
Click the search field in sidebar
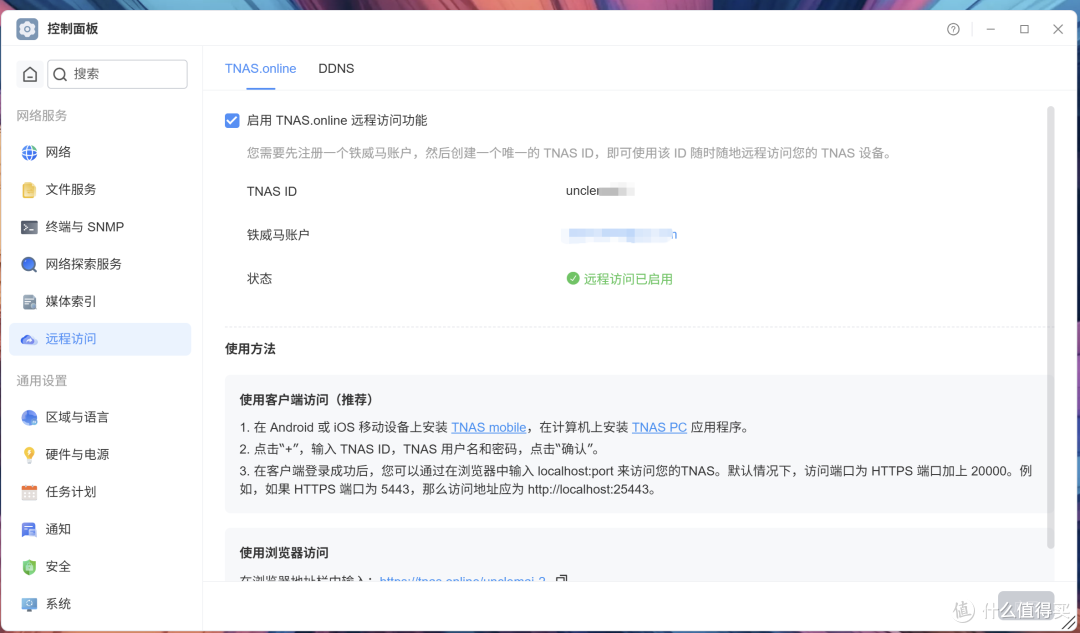point(117,74)
